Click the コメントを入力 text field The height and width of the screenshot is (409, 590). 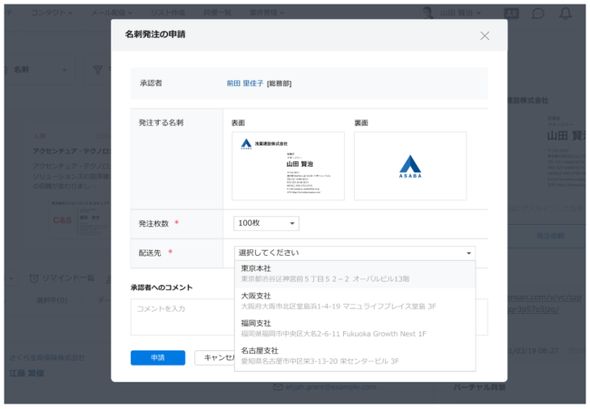182,317
